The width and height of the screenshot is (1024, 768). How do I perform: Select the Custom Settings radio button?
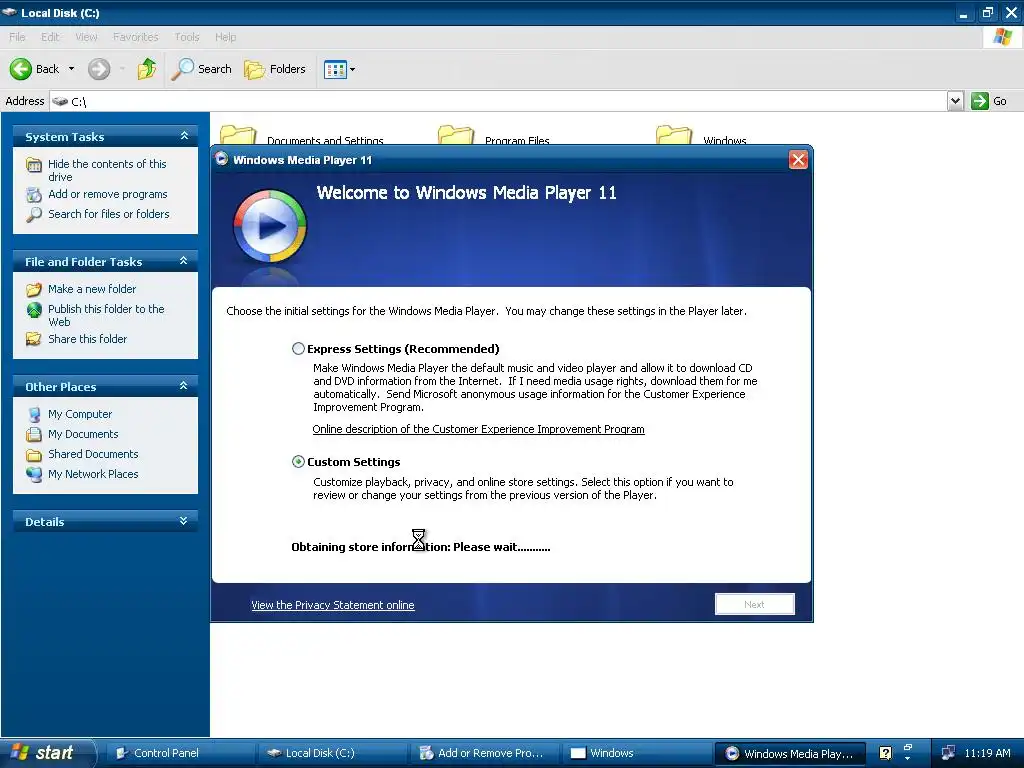pos(298,462)
